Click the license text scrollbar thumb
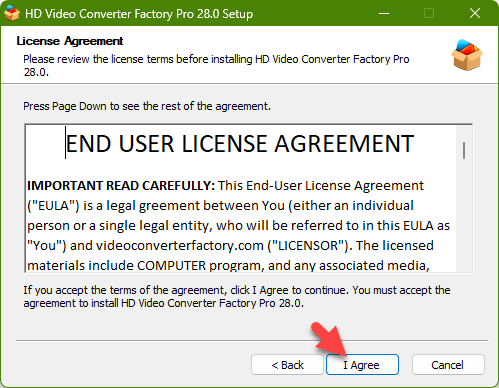499x388 pixels. coord(464,150)
